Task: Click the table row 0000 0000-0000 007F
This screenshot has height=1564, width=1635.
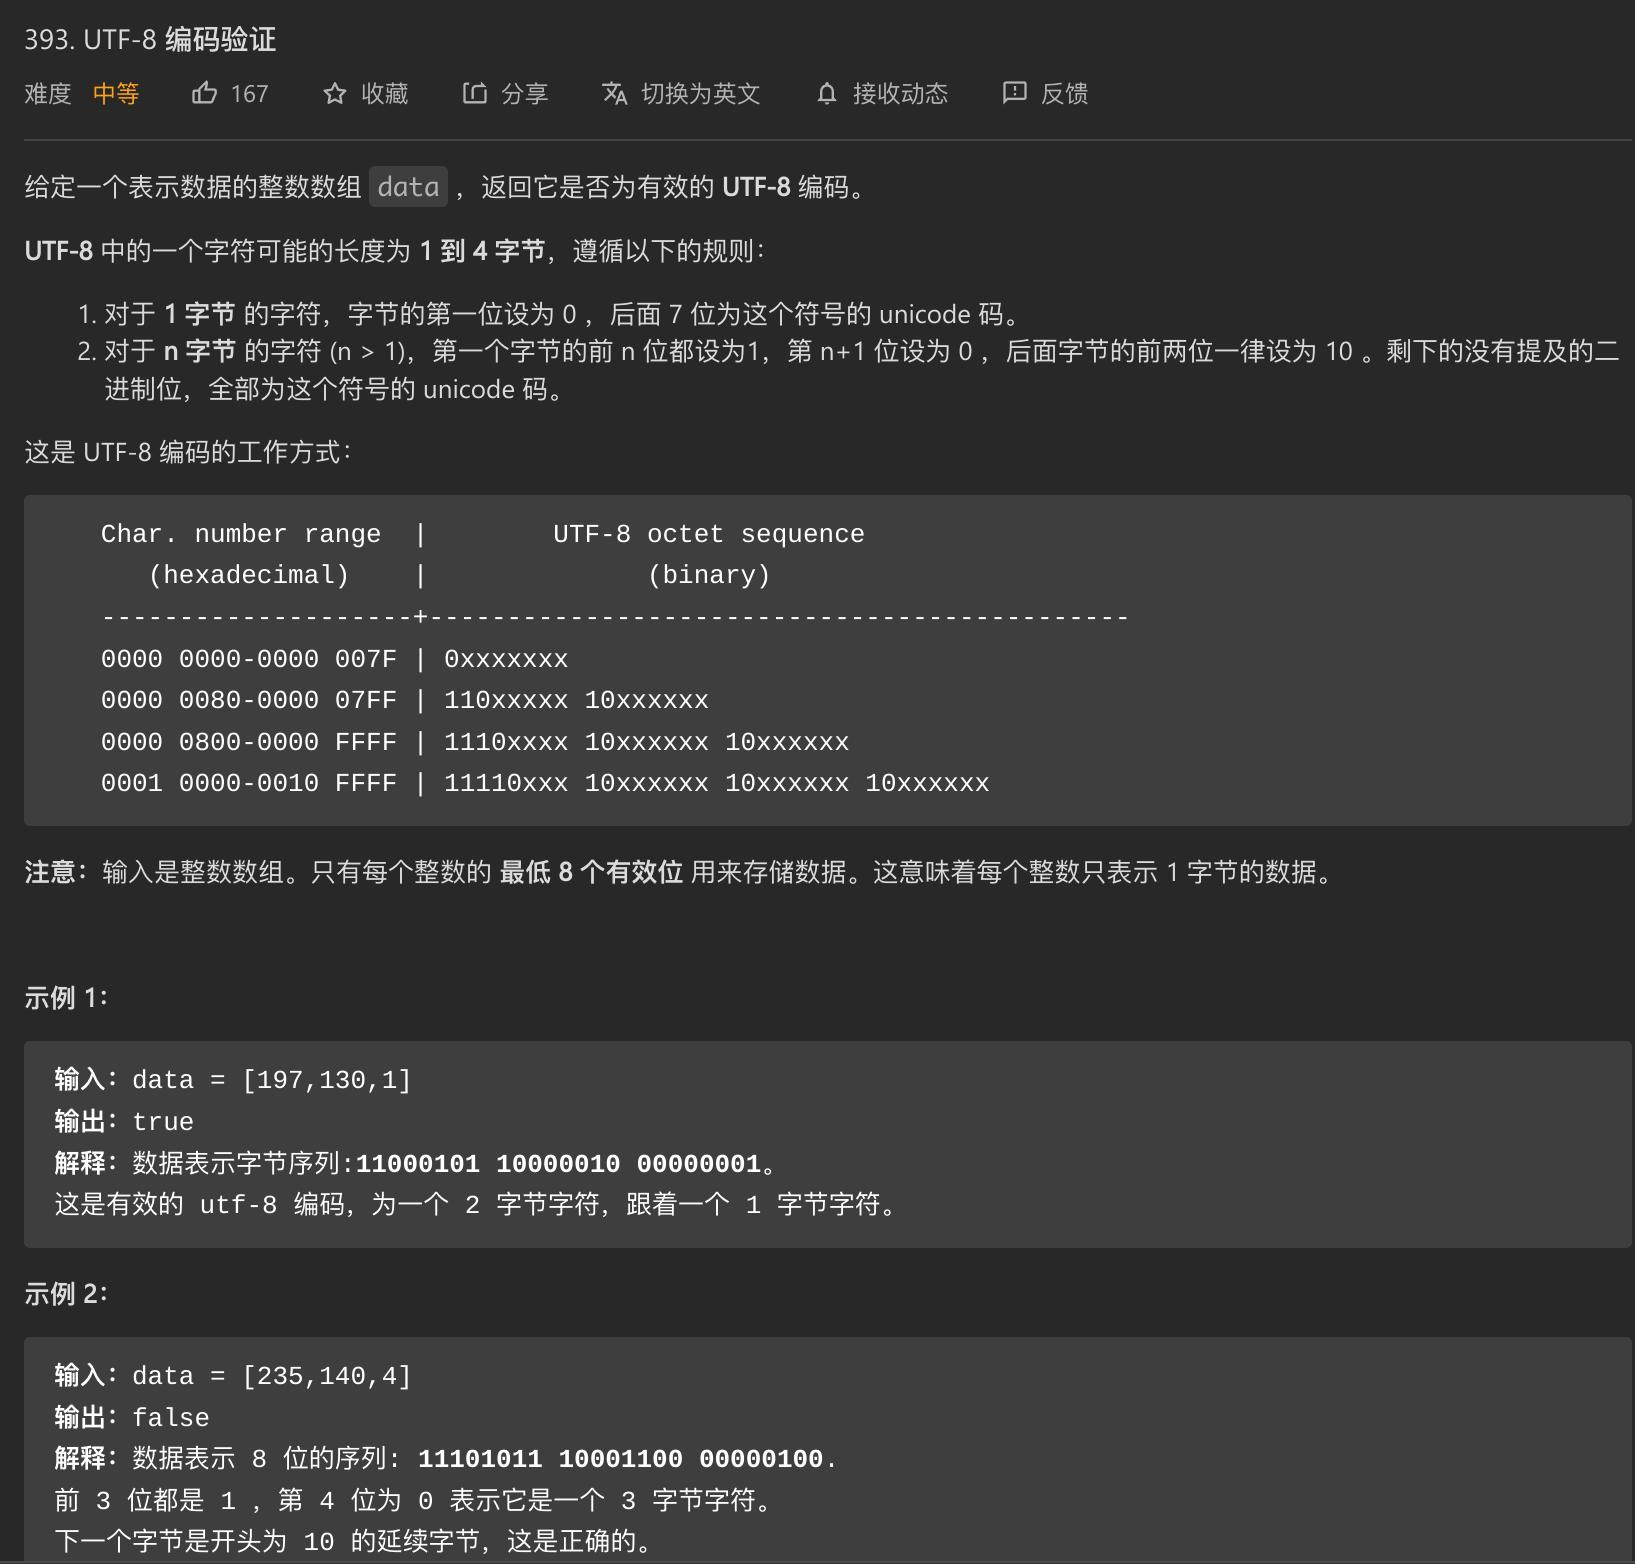Action: [334, 659]
